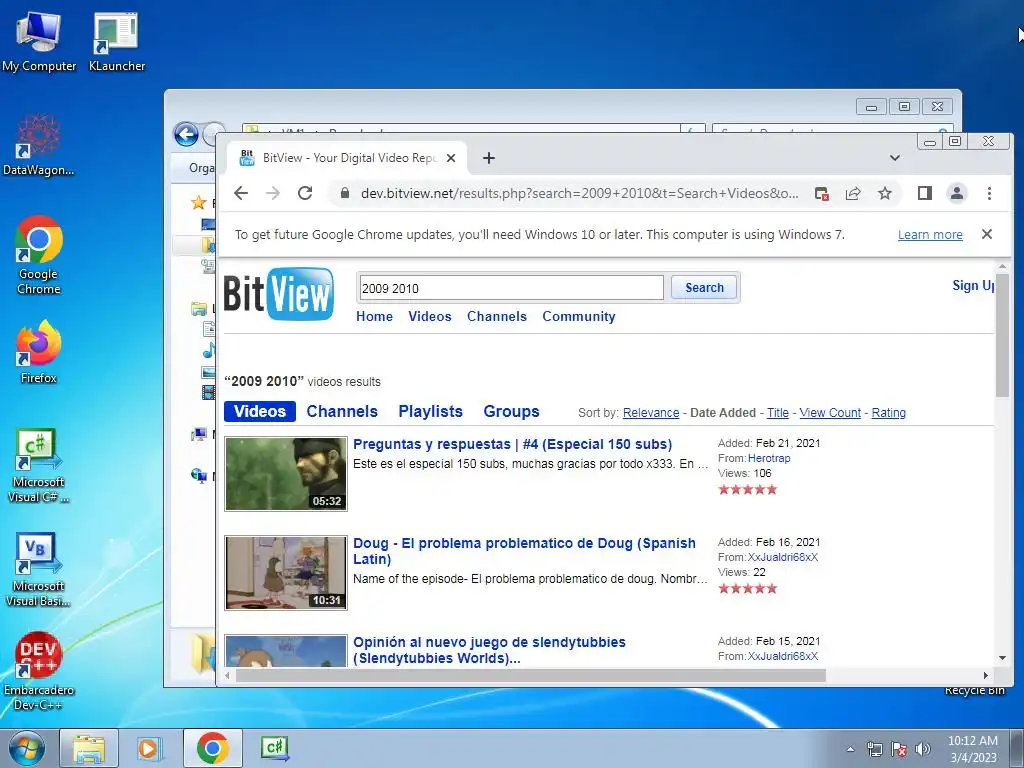This screenshot has height=768, width=1024.
Task: Open Preguntas y respuestas #4 title link
Action: [513, 444]
